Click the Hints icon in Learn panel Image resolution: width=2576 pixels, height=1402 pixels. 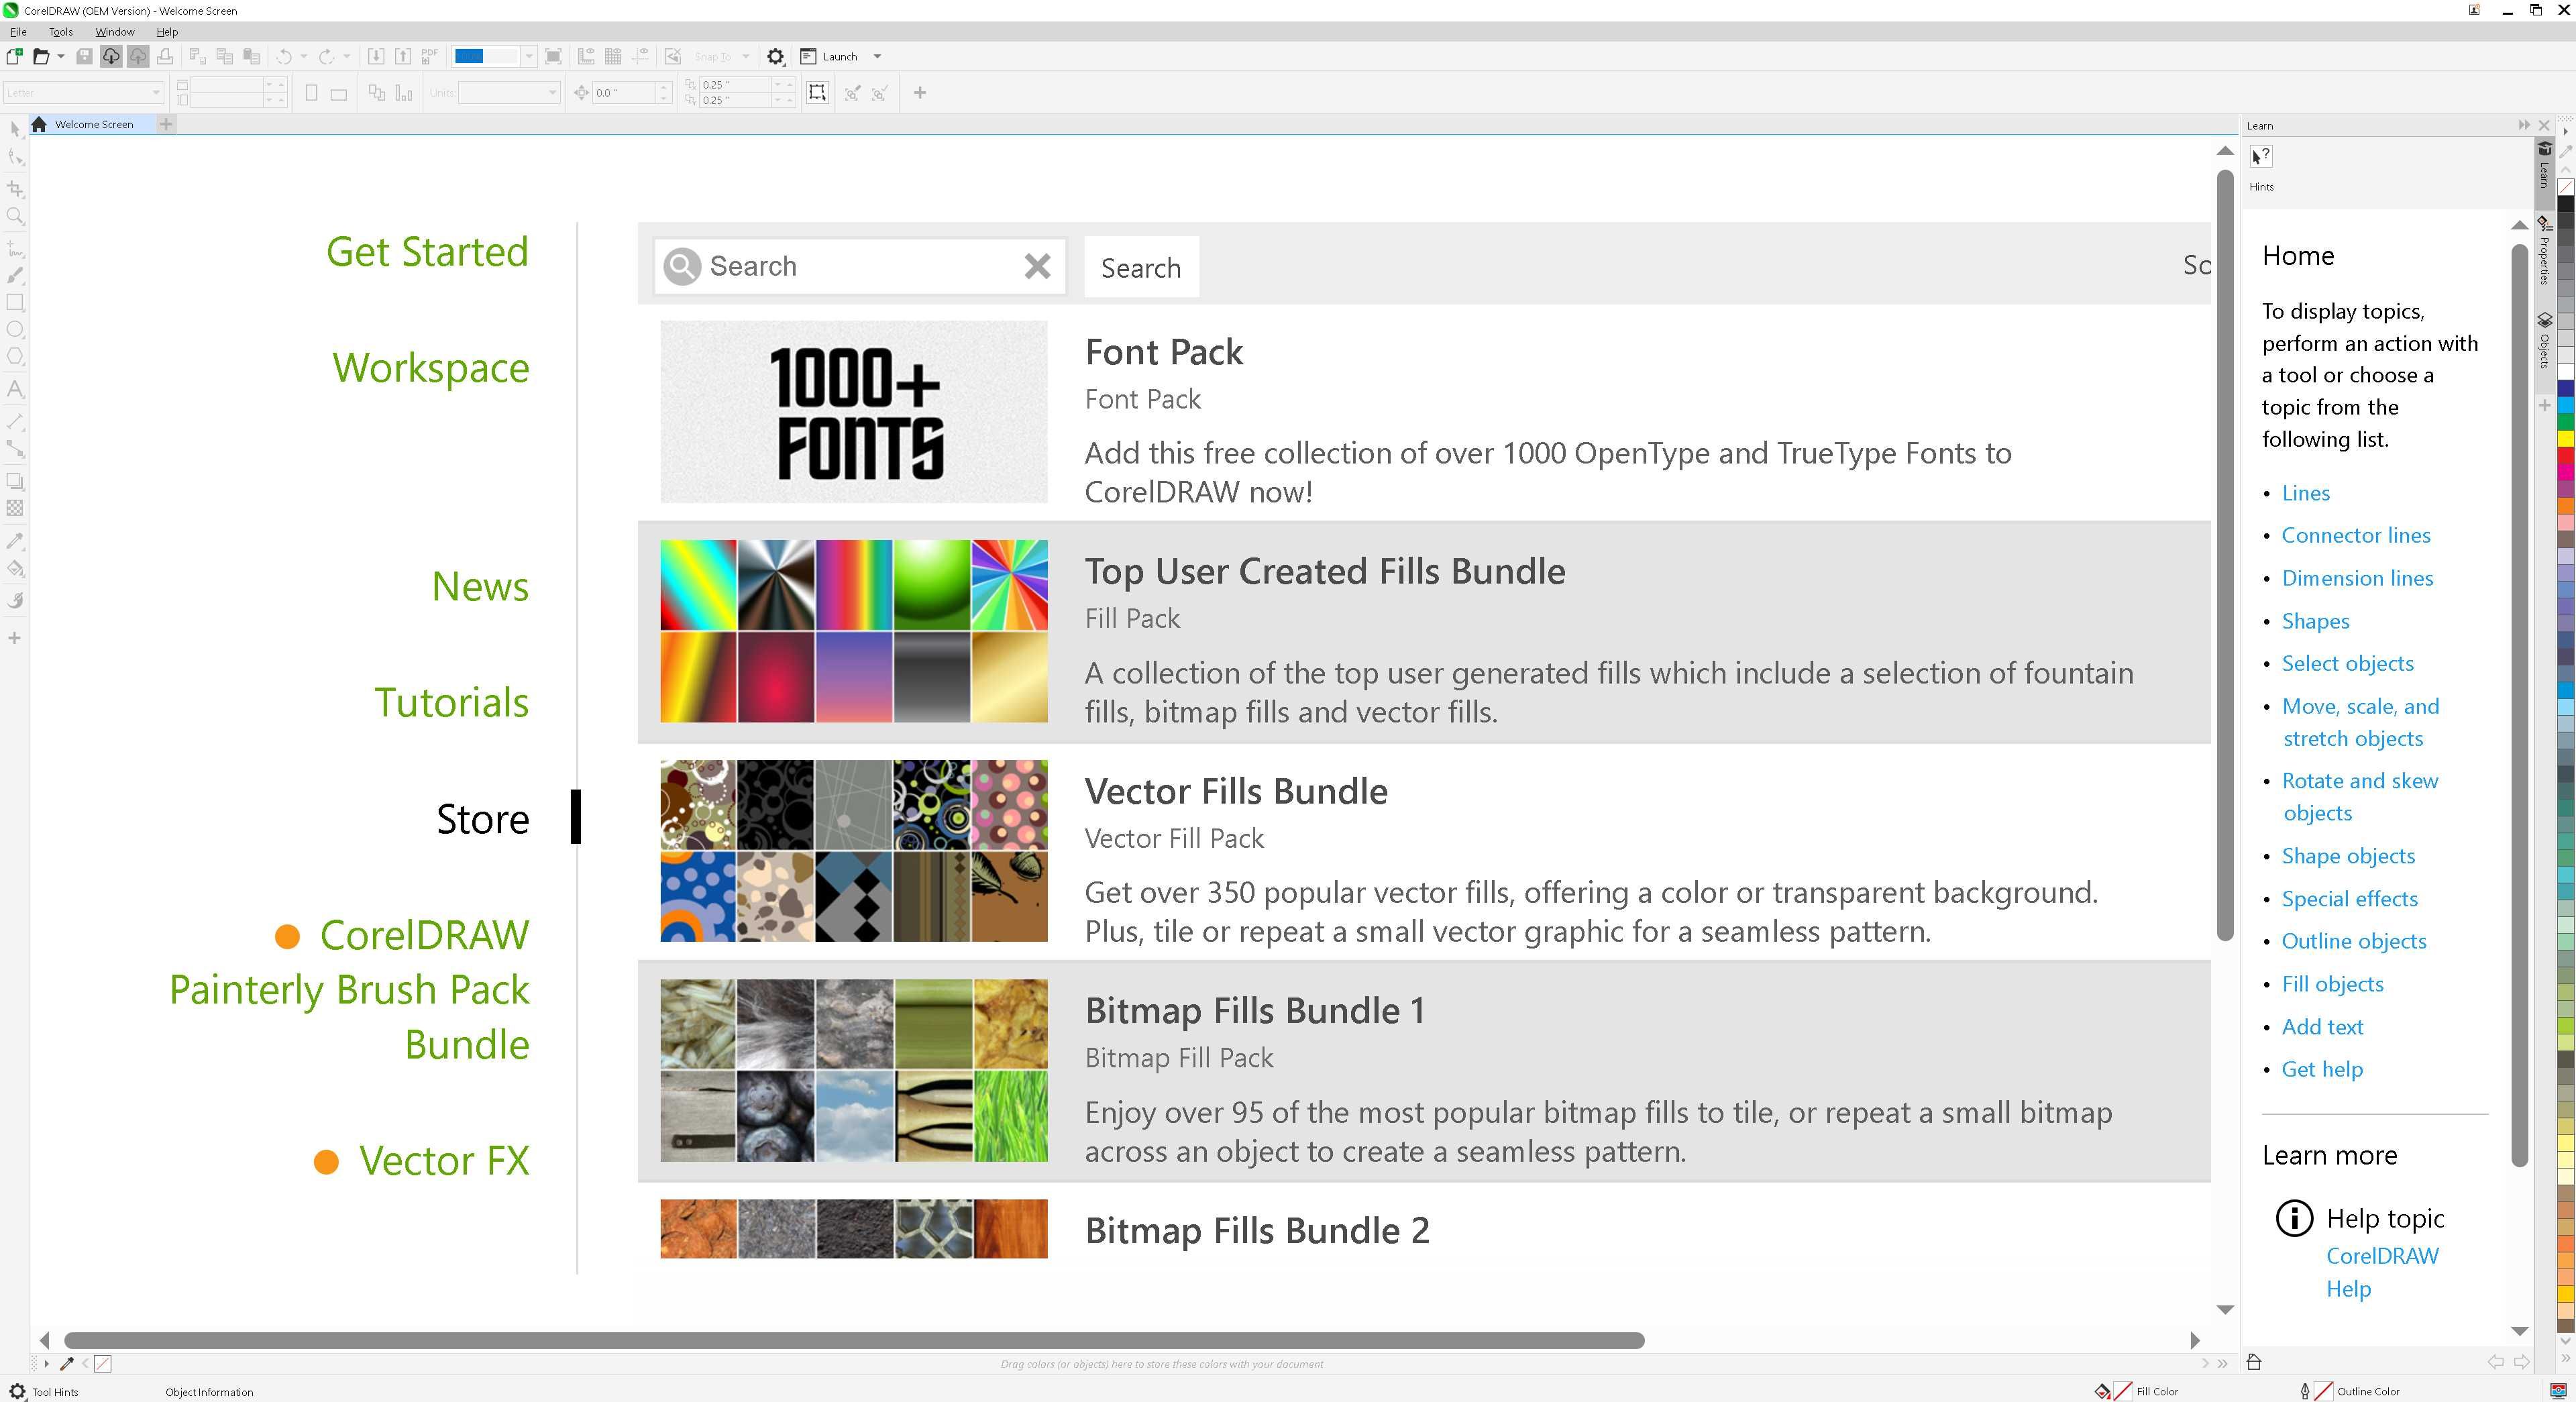2261,157
